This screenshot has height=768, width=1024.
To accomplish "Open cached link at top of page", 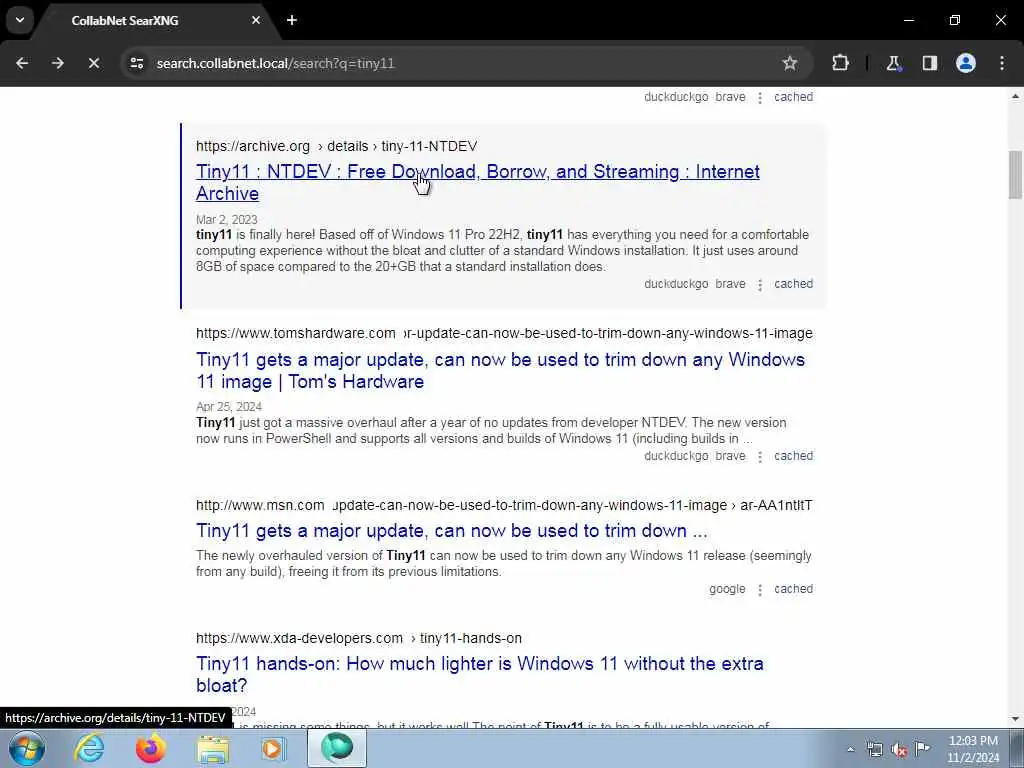I will (793, 97).
